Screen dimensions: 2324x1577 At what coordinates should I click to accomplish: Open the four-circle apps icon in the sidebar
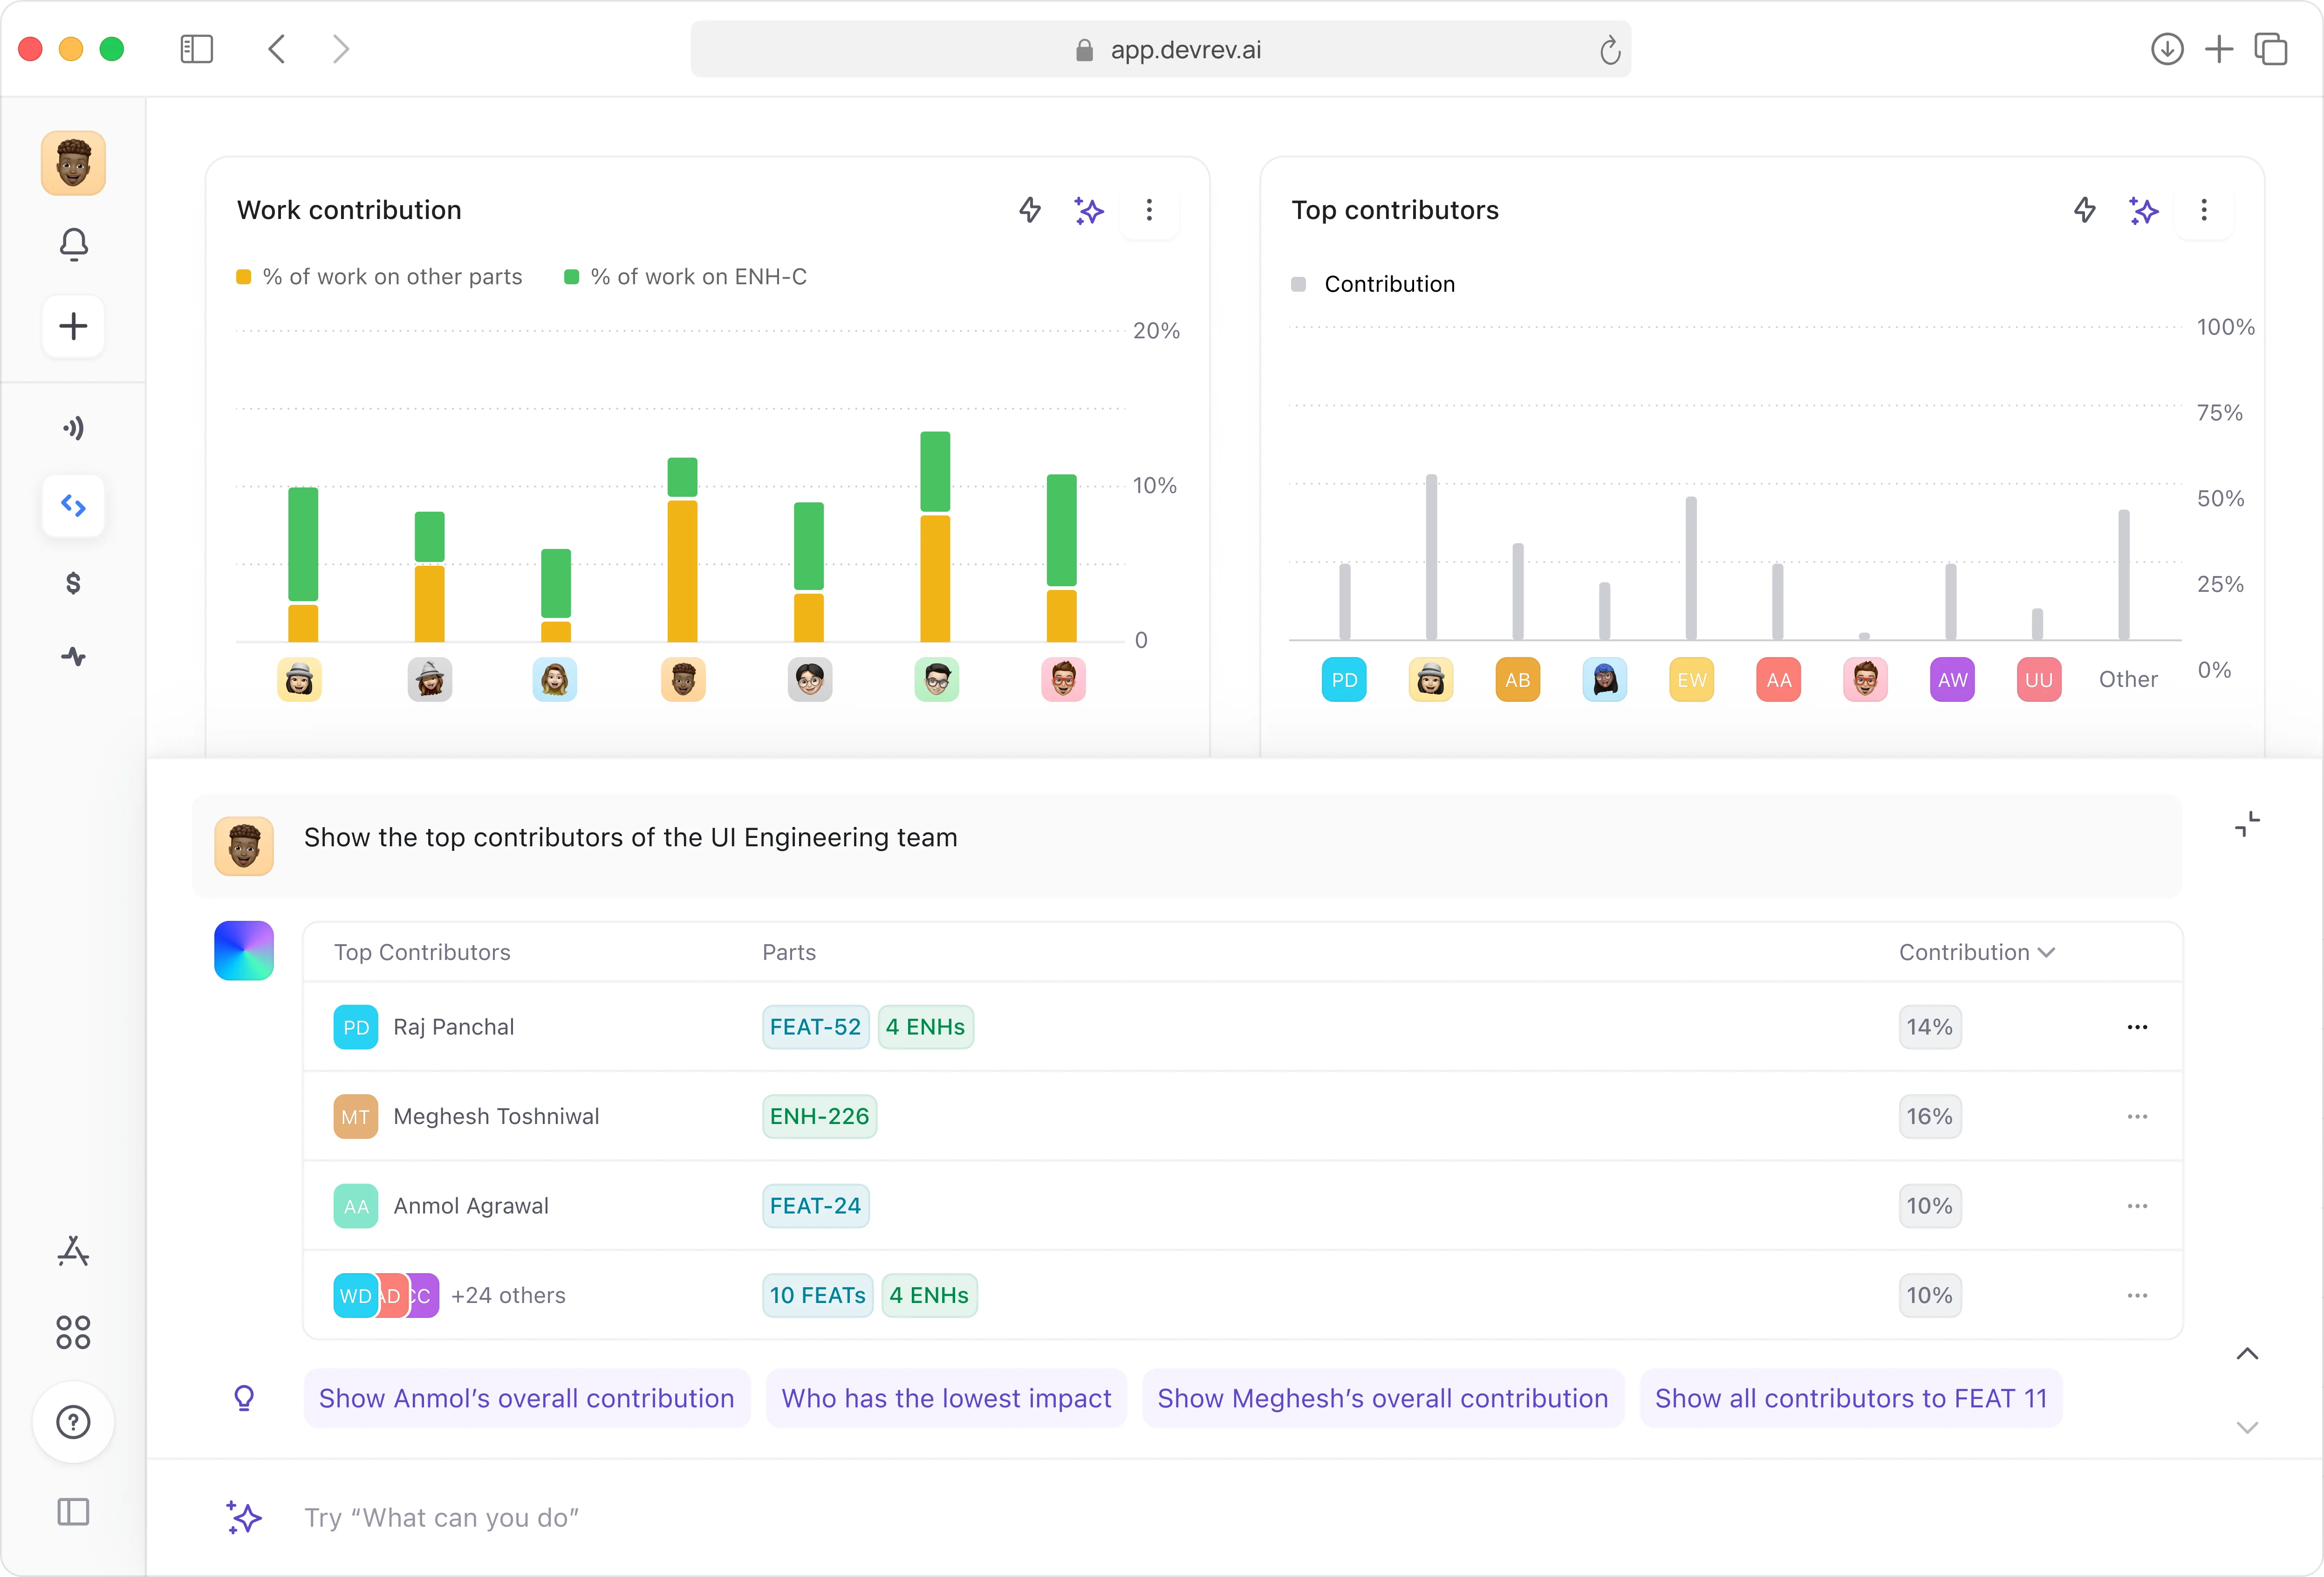(73, 1332)
